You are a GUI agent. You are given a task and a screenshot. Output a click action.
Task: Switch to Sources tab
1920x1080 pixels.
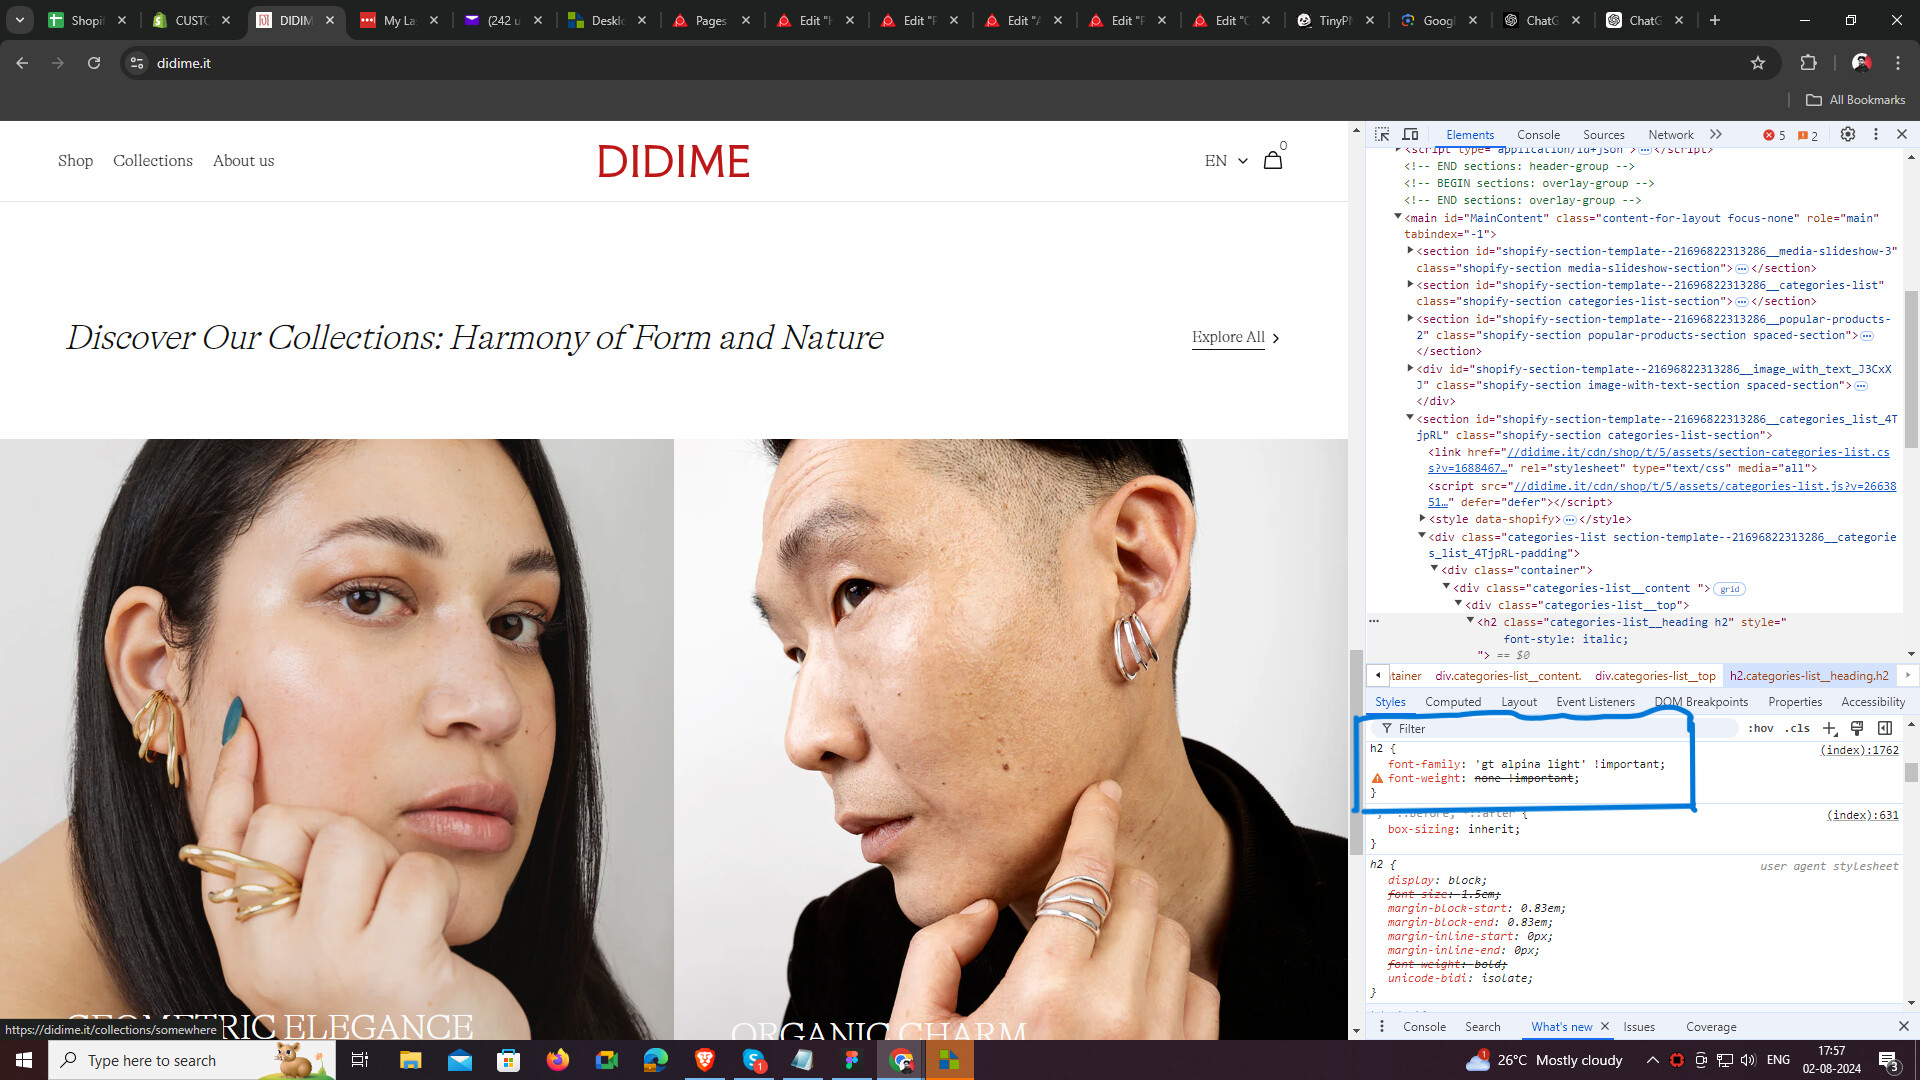(1603, 135)
